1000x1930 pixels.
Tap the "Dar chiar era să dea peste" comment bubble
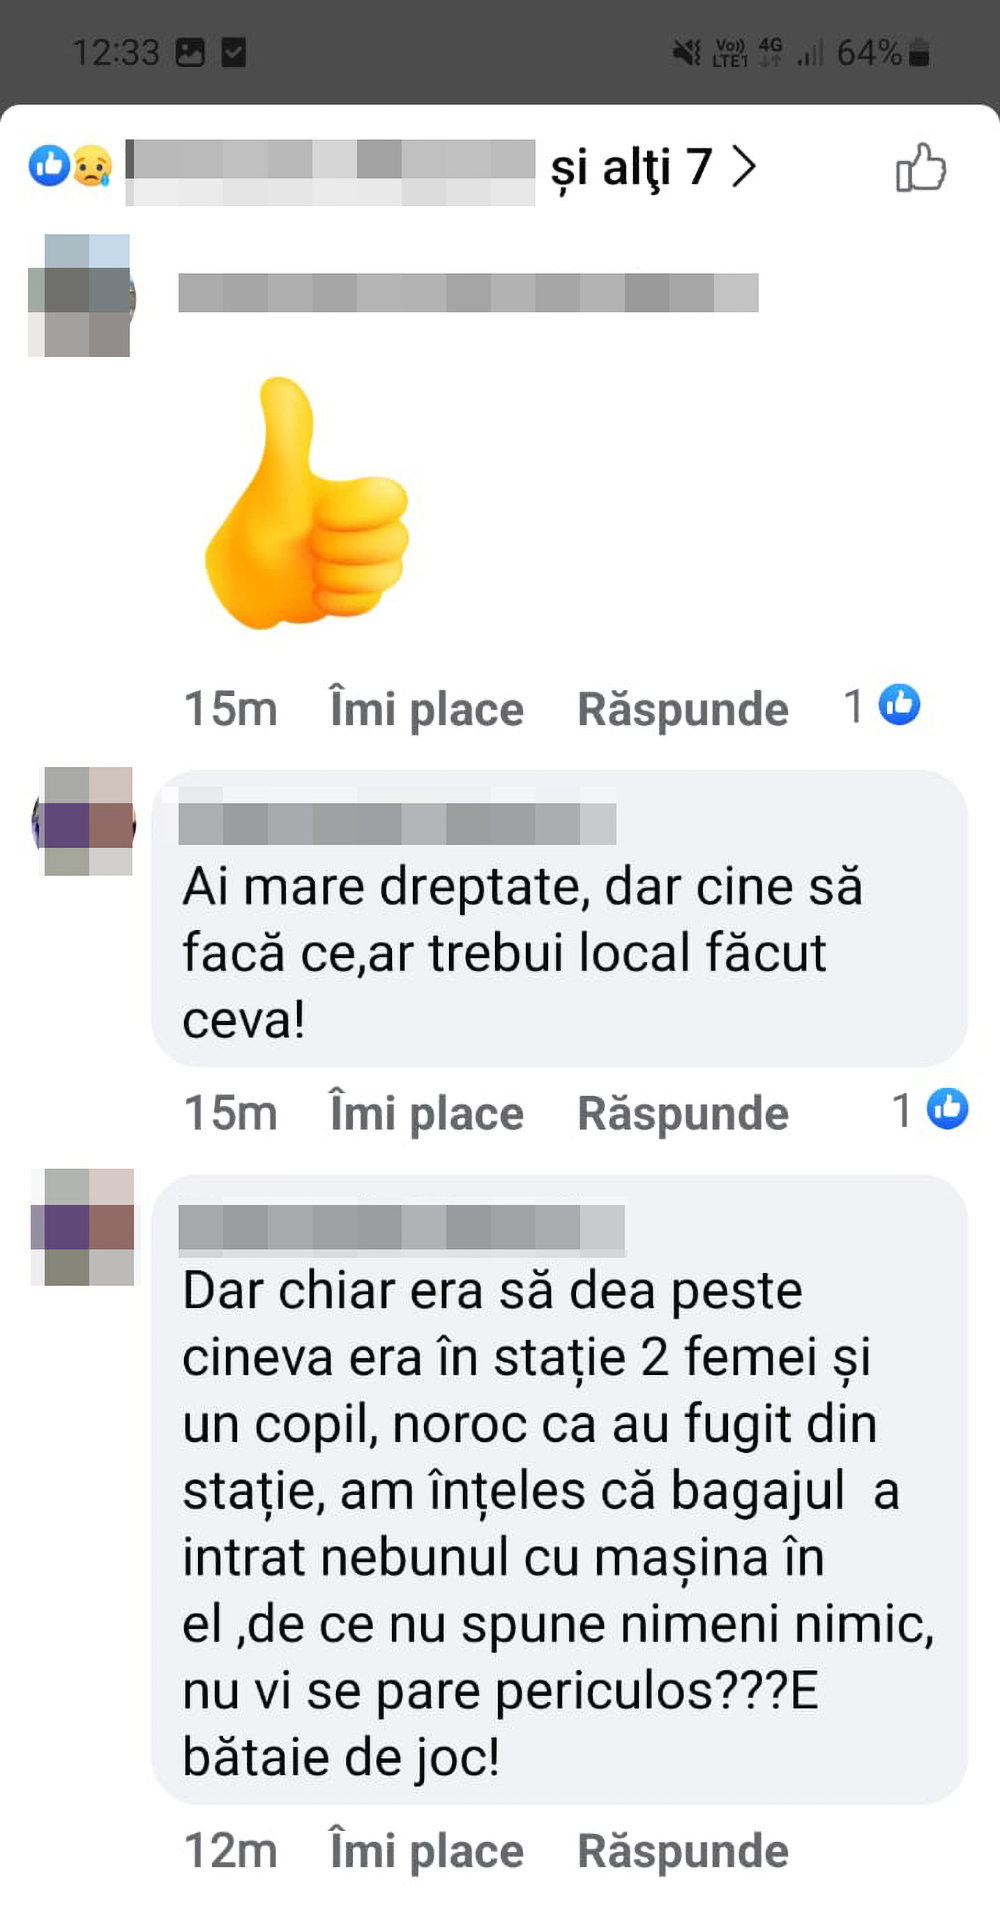click(x=560, y=1490)
